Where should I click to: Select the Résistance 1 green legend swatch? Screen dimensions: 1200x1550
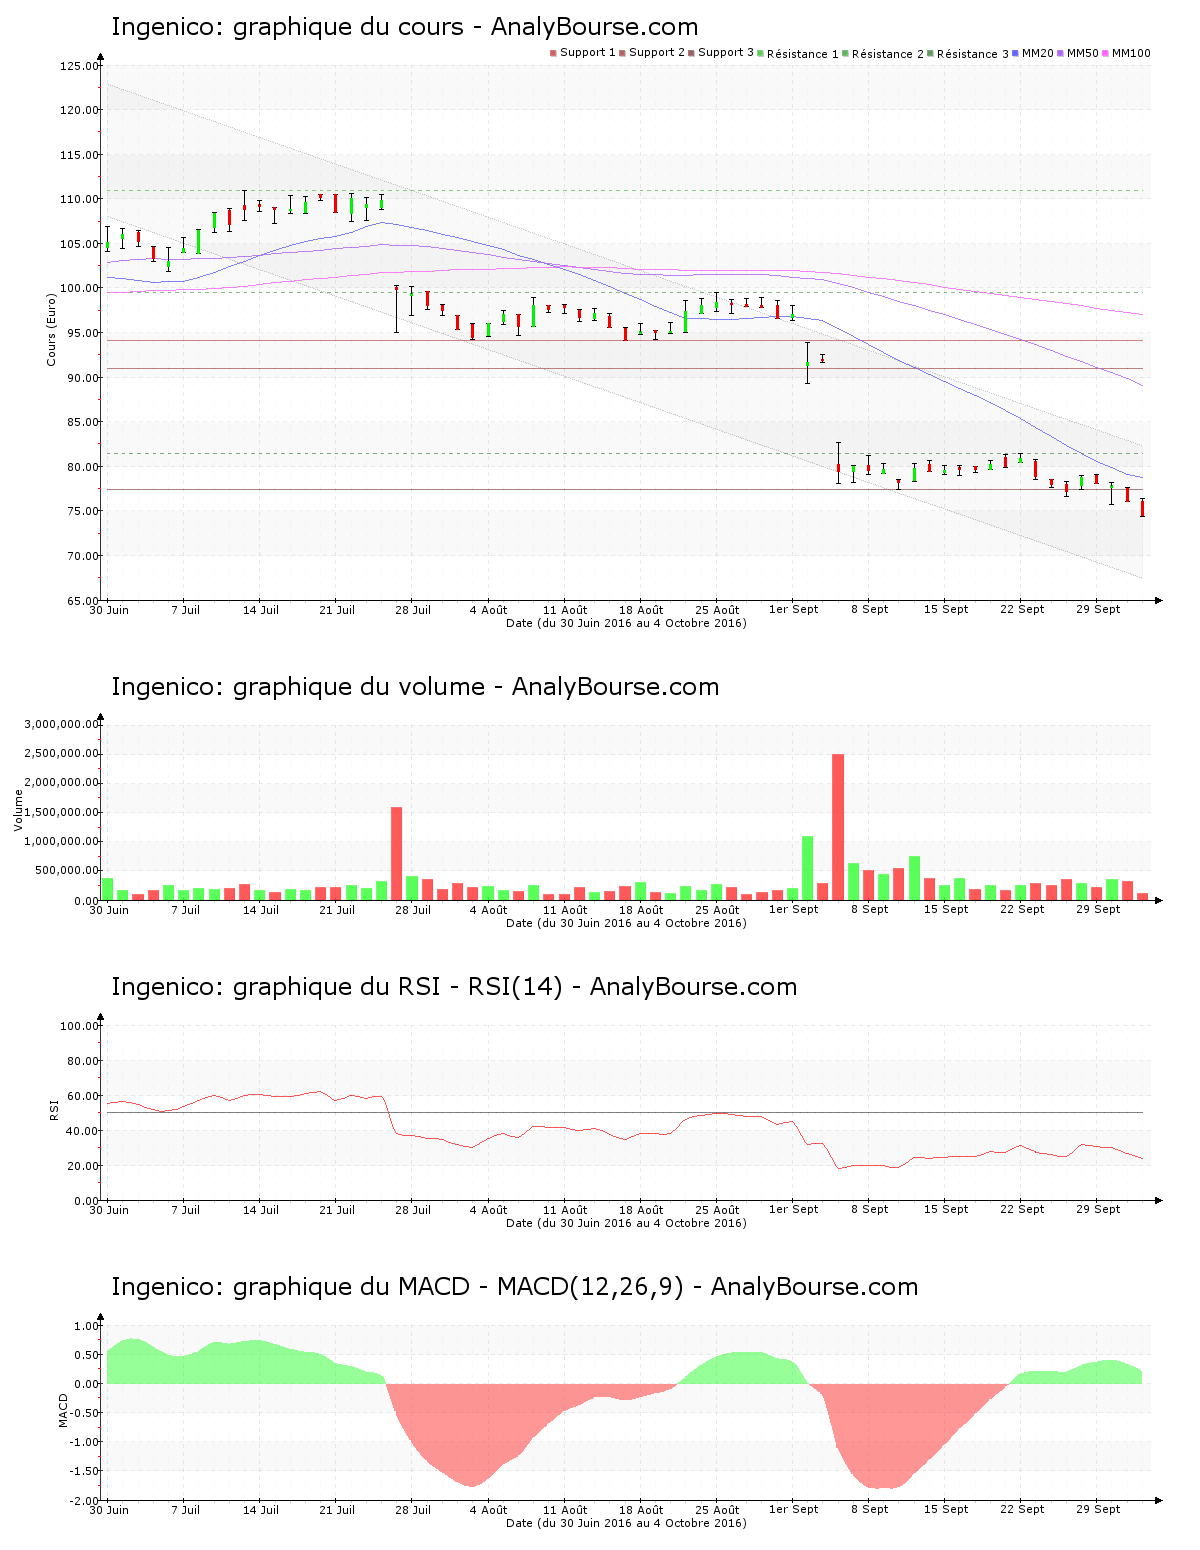point(761,53)
